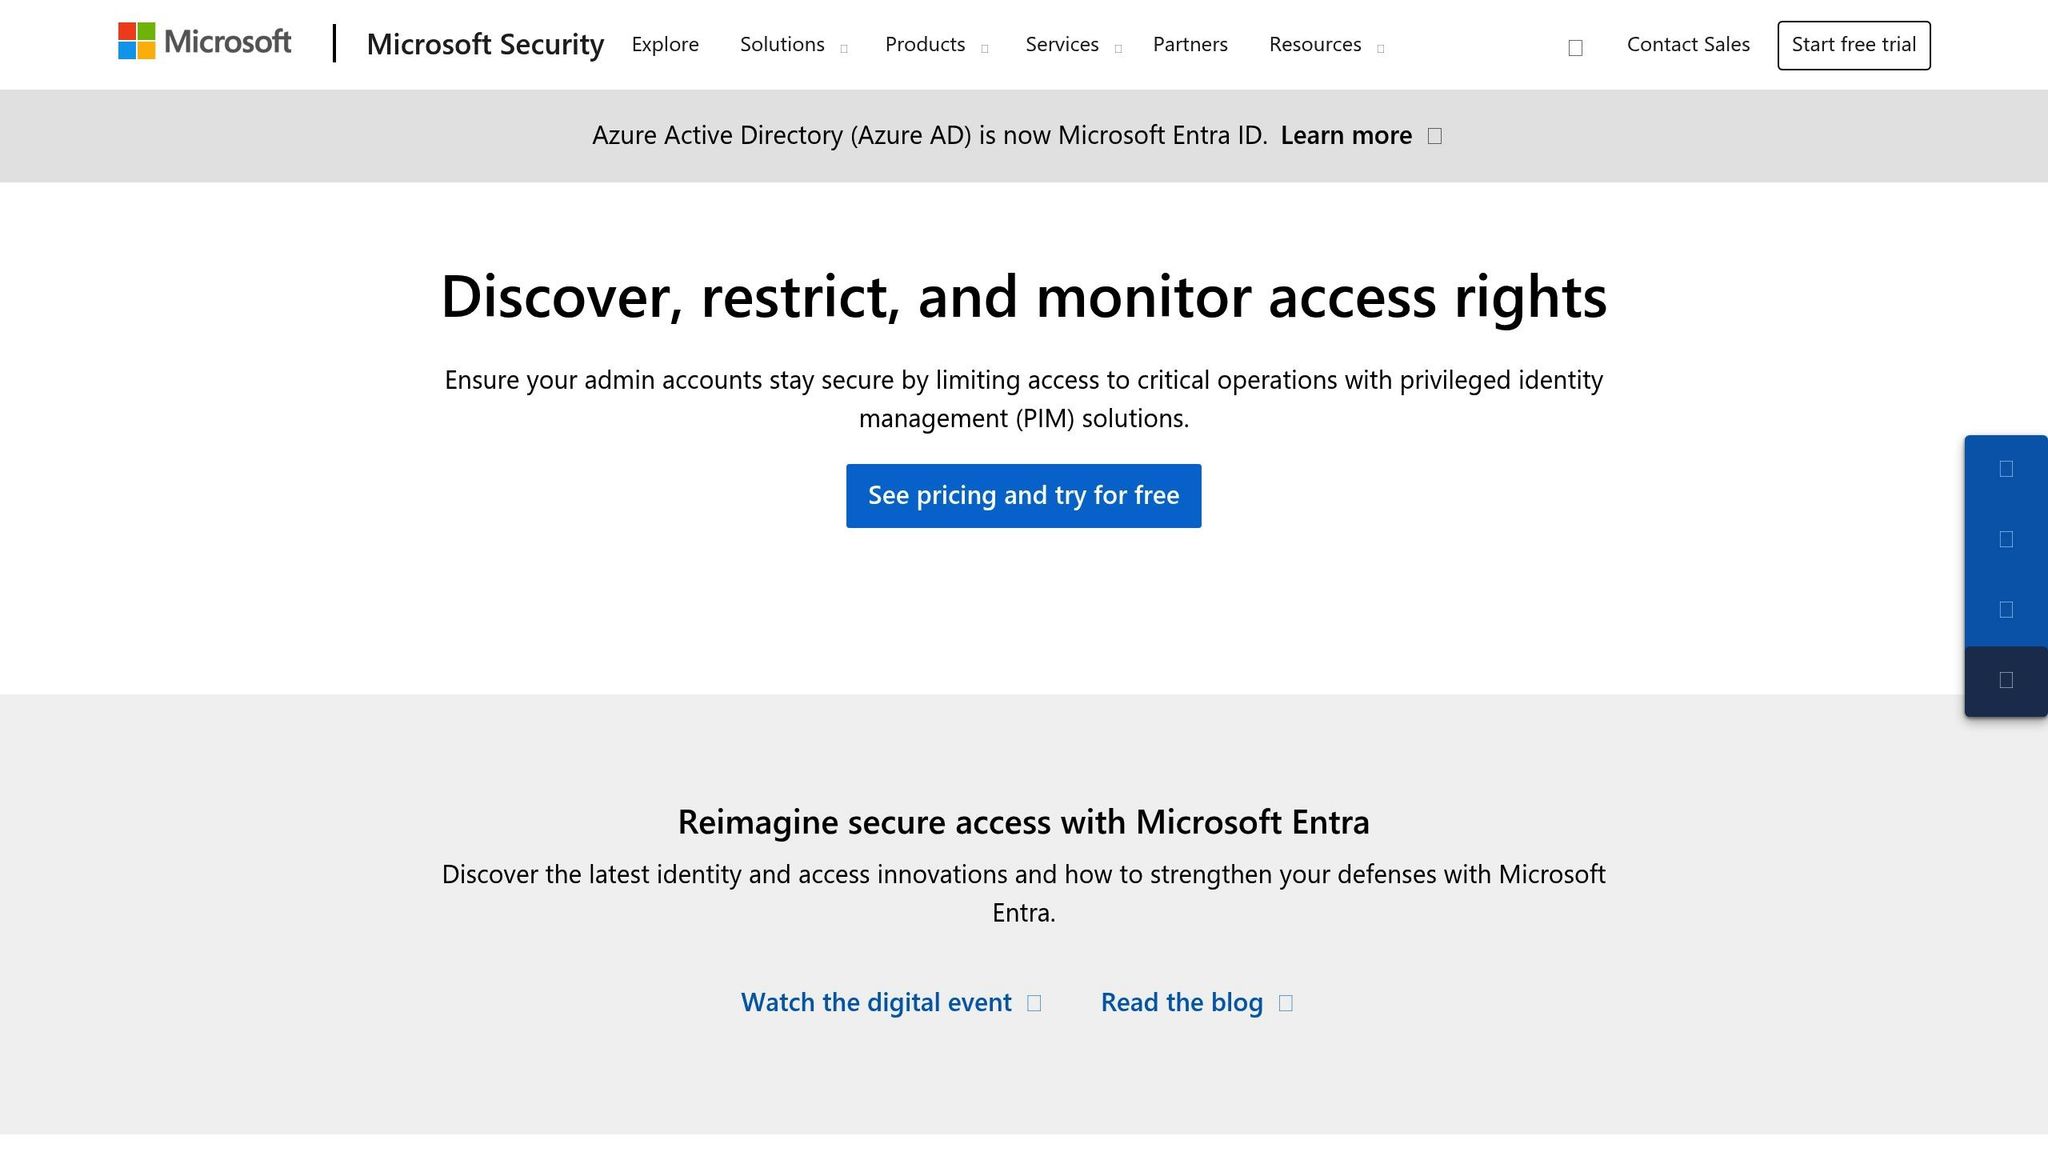Click the dark bottom side panel icon
Screen dimensions: 2048x1152
2006,681
